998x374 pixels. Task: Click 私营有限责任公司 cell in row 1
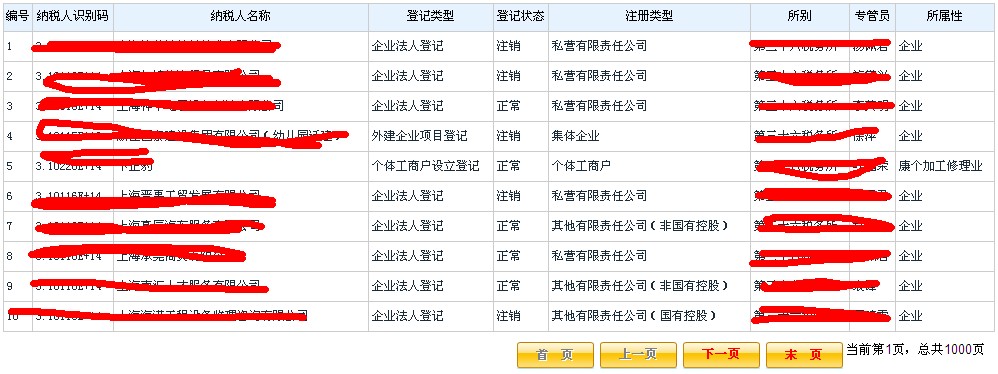[649, 46]
